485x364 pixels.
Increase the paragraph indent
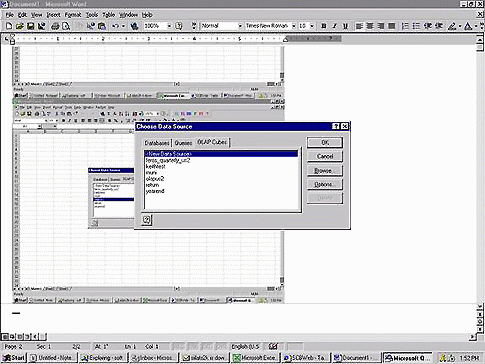coord(439,26)
